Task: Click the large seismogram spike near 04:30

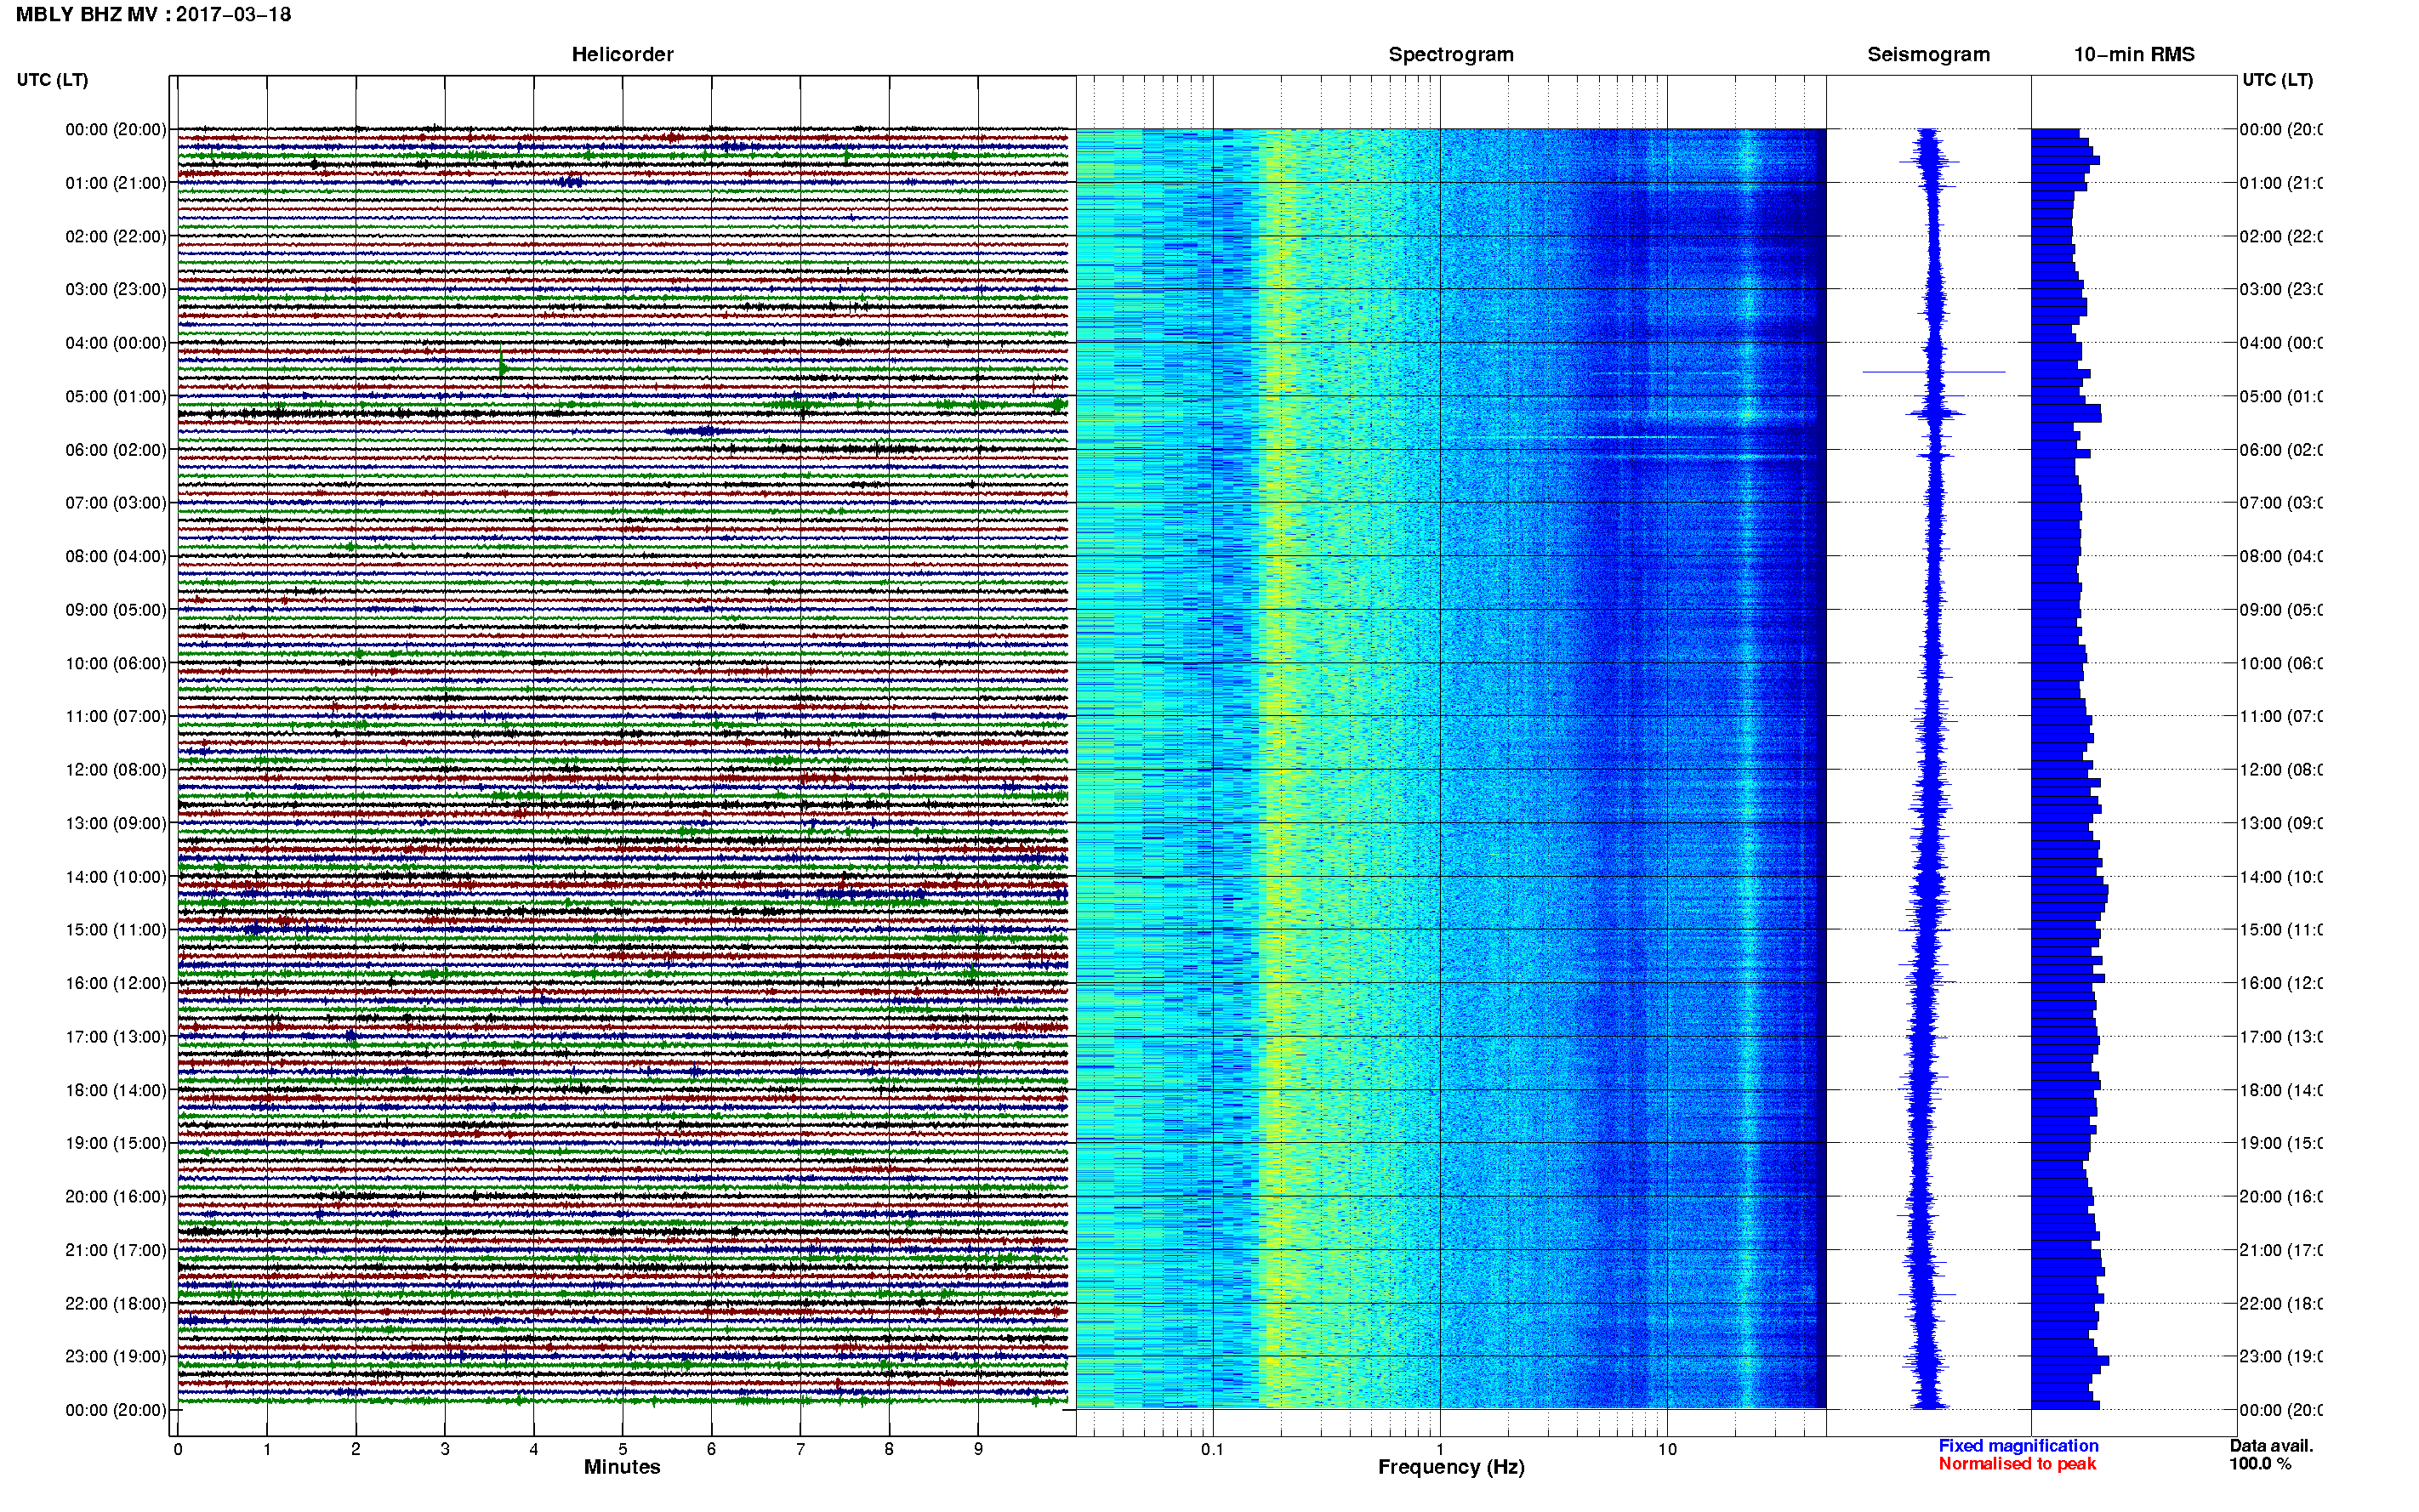Action: coord(1934,372)
